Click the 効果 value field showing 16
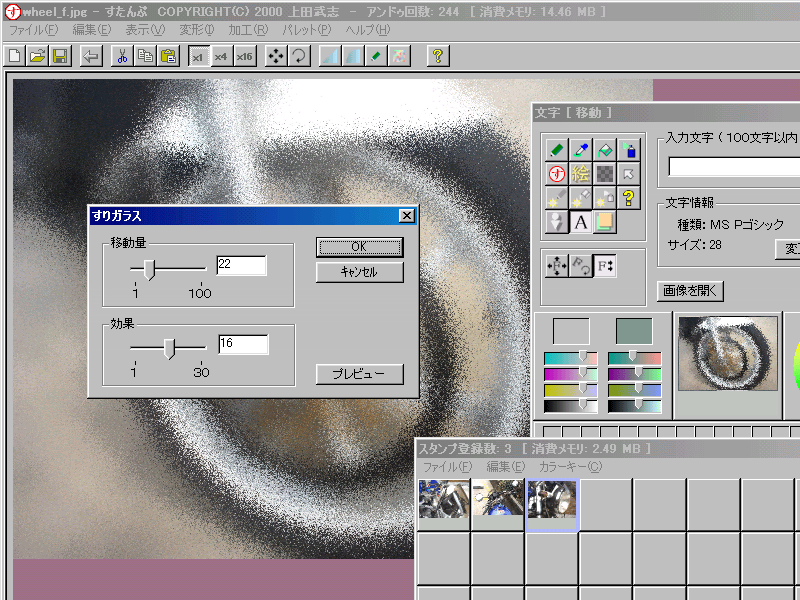800x600 pixels. pos(243,344)
